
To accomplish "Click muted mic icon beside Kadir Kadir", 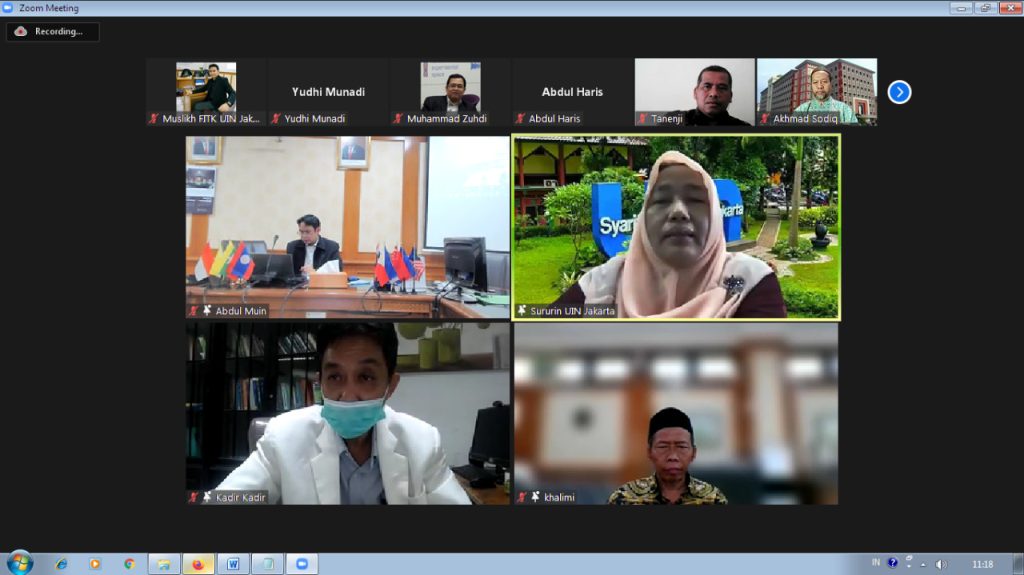I will 194,497.
